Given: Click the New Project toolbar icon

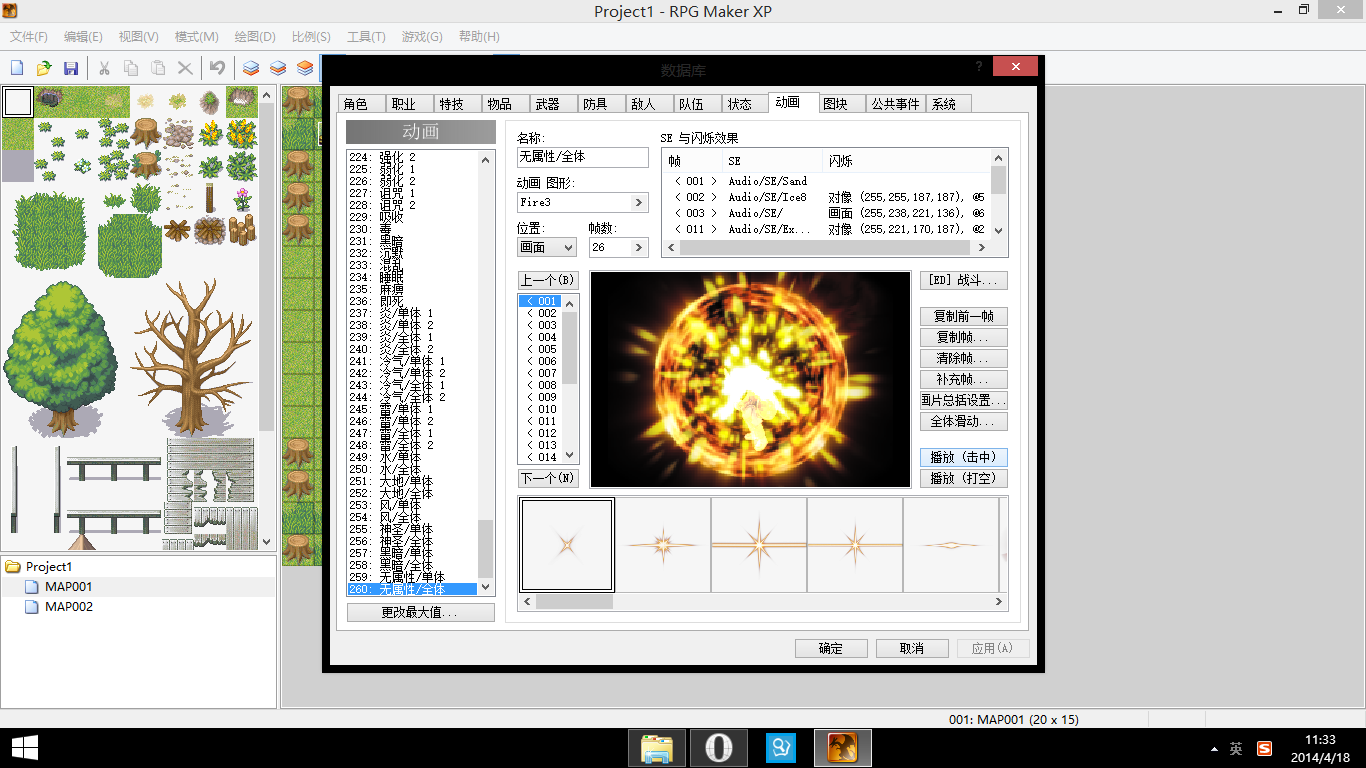Looking at the screenshot, I should pyautogui.click(x=17, y=68).
